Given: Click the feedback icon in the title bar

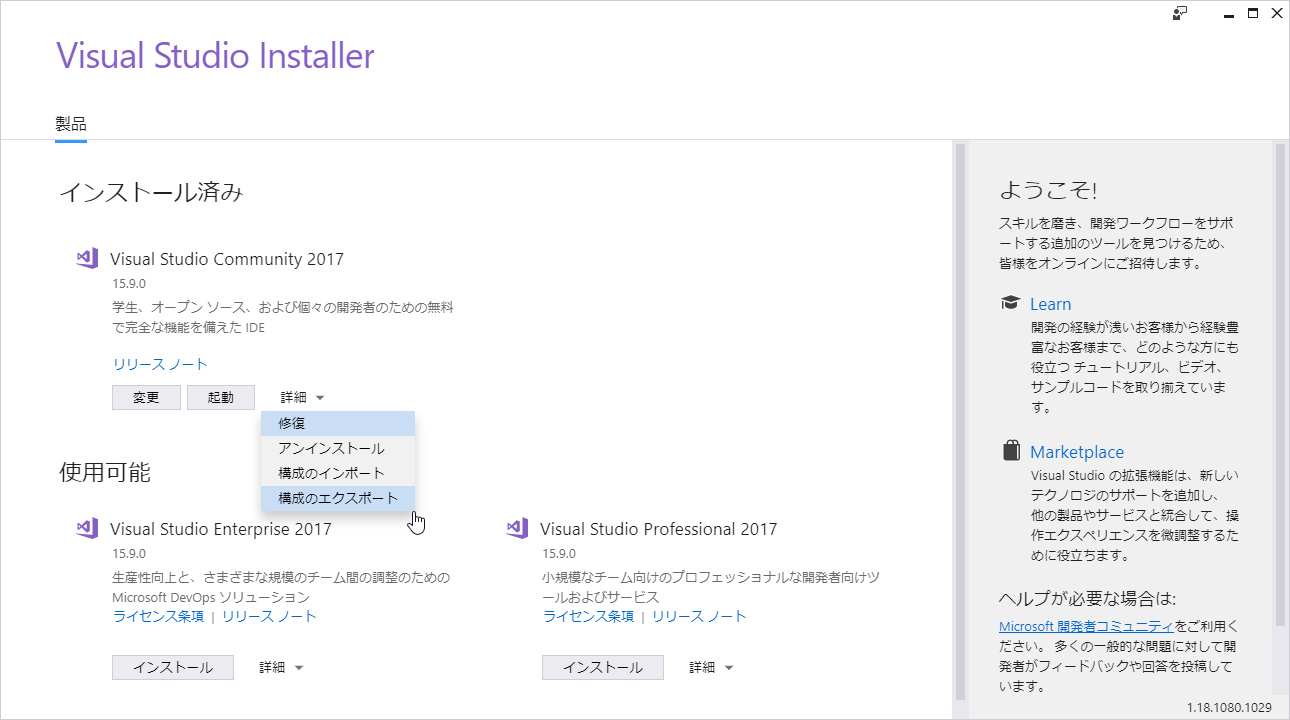Looking at the screenshot, I should (1180, 13).
